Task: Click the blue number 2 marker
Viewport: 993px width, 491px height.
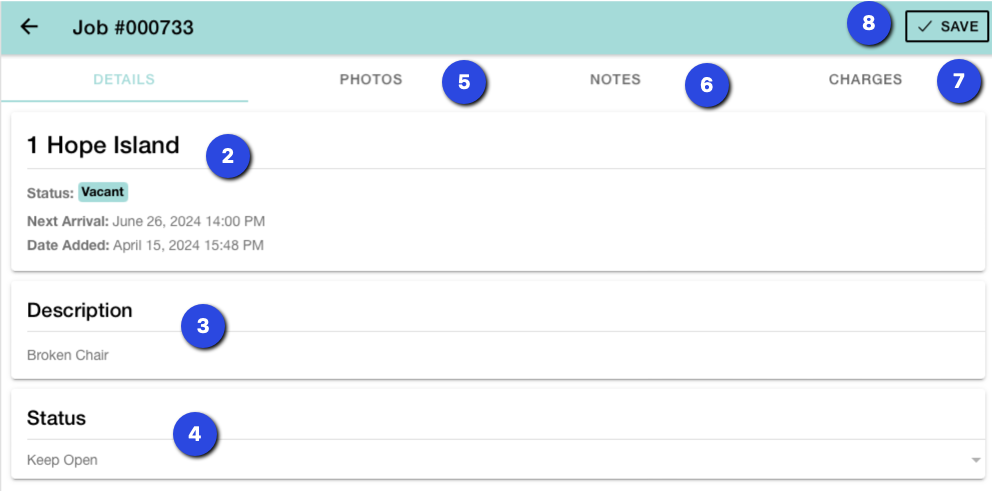Action: (x=228, y=157)
